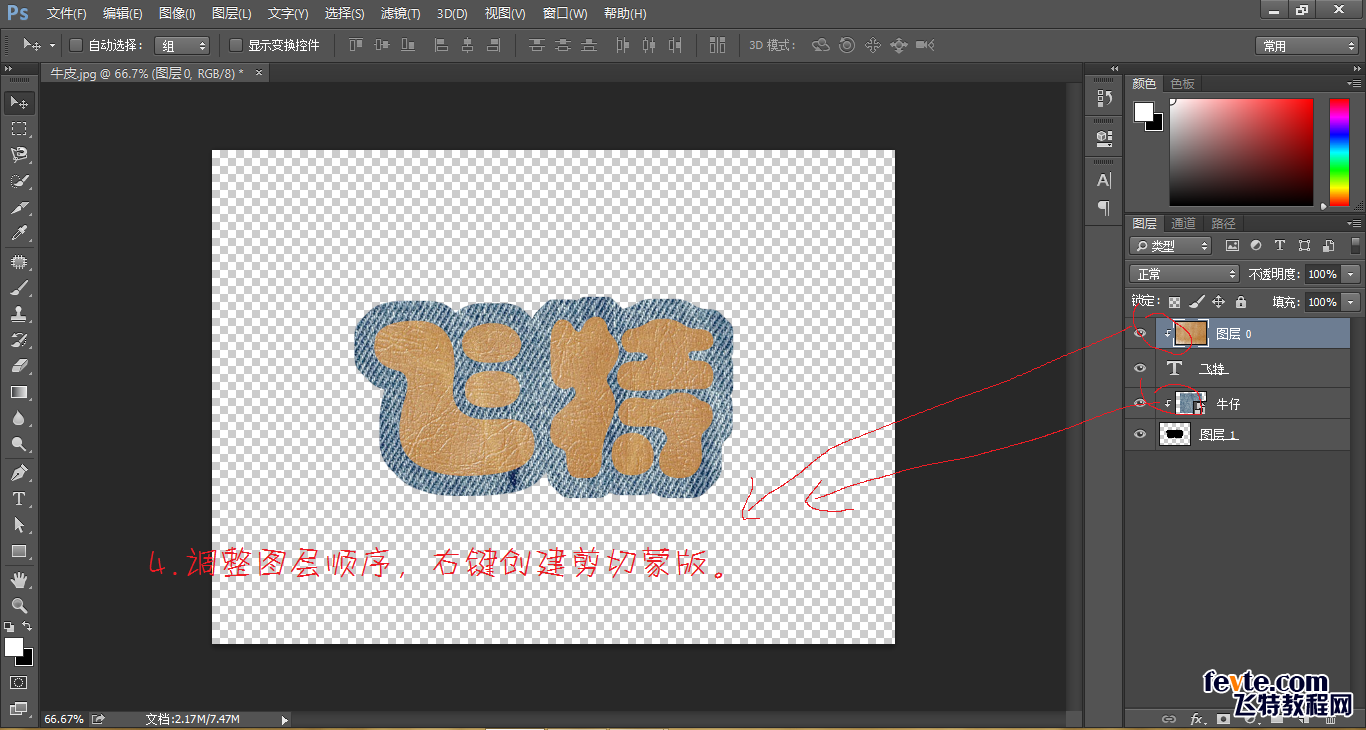This screenshot has width=1366, height=730.
Task: Switch to the 路径 tab
Action: pyautogui.click(x=1224, y=224)
